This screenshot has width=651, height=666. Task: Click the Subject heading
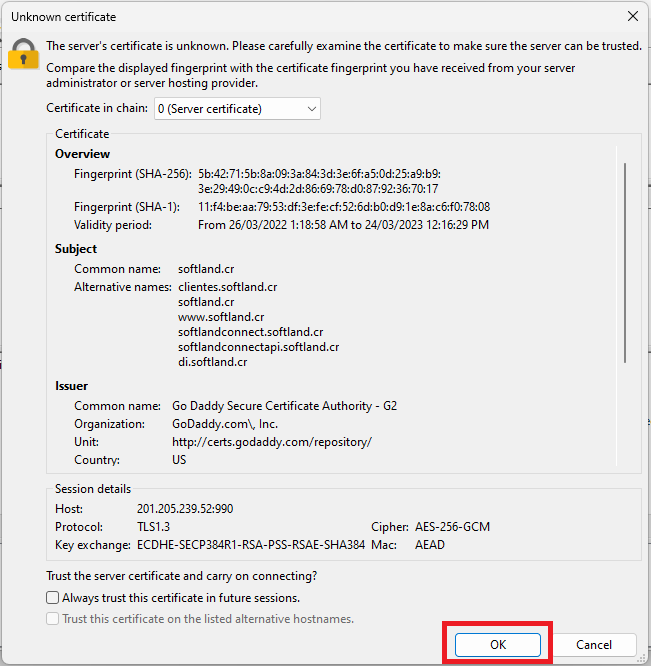pyautogui.click(x=76, y=249)
